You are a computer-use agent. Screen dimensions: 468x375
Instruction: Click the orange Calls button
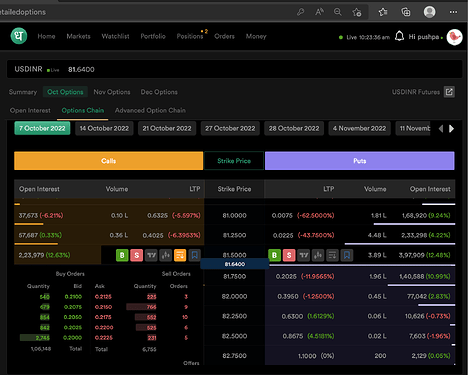point(109,161)
